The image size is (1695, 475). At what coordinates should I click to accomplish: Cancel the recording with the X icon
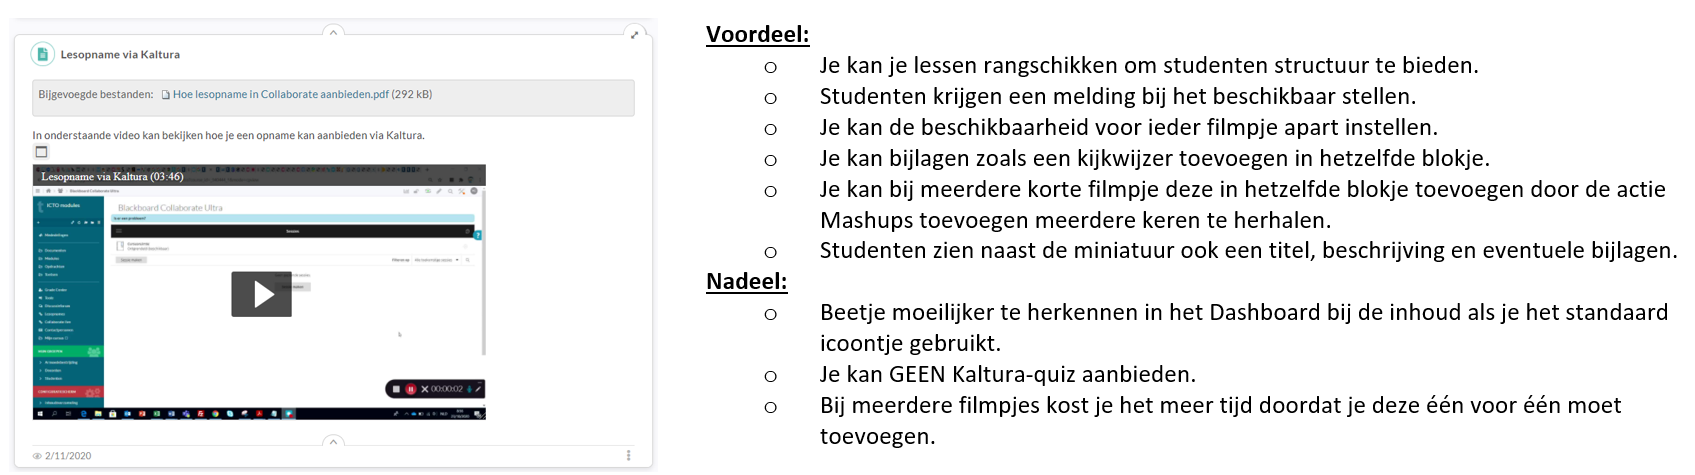(x=424, y=389)
